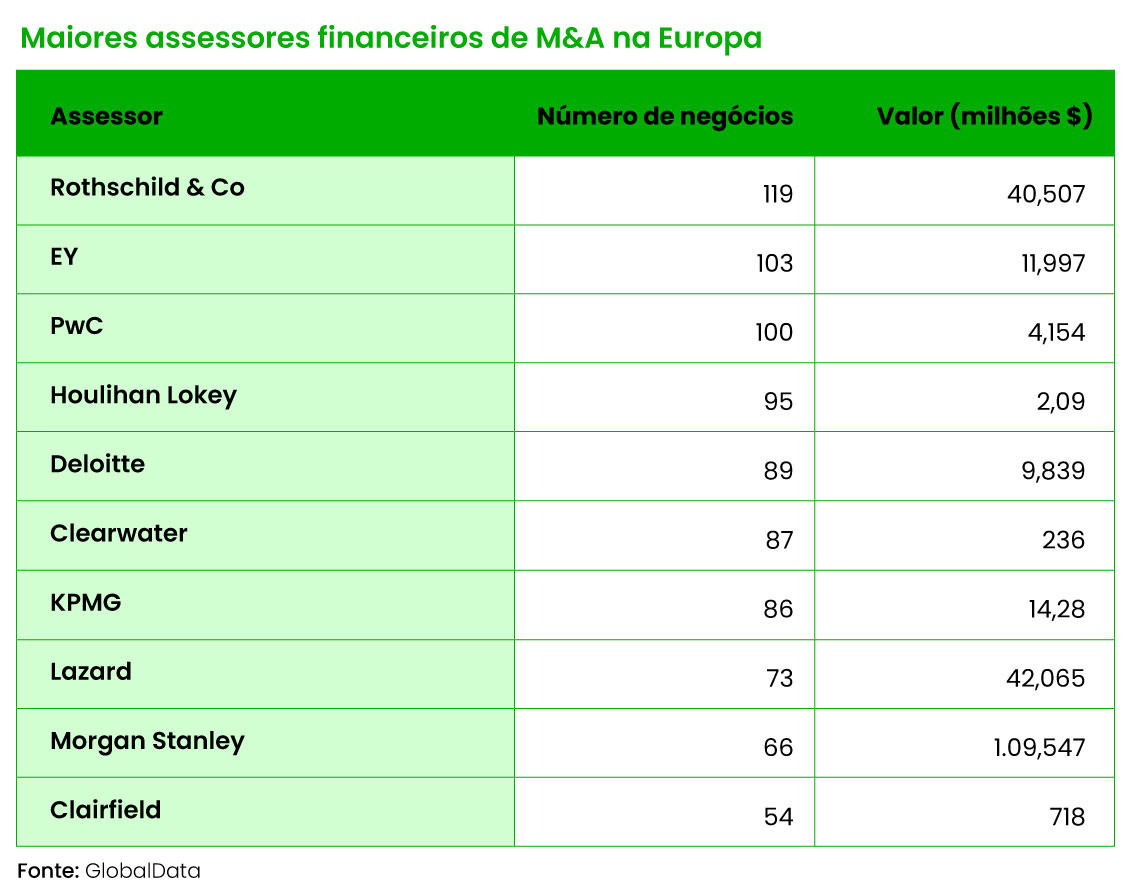The image size is (1135, 894).
Task: Click Rothschild's deal count of 119
Action: tap(777, 194)
